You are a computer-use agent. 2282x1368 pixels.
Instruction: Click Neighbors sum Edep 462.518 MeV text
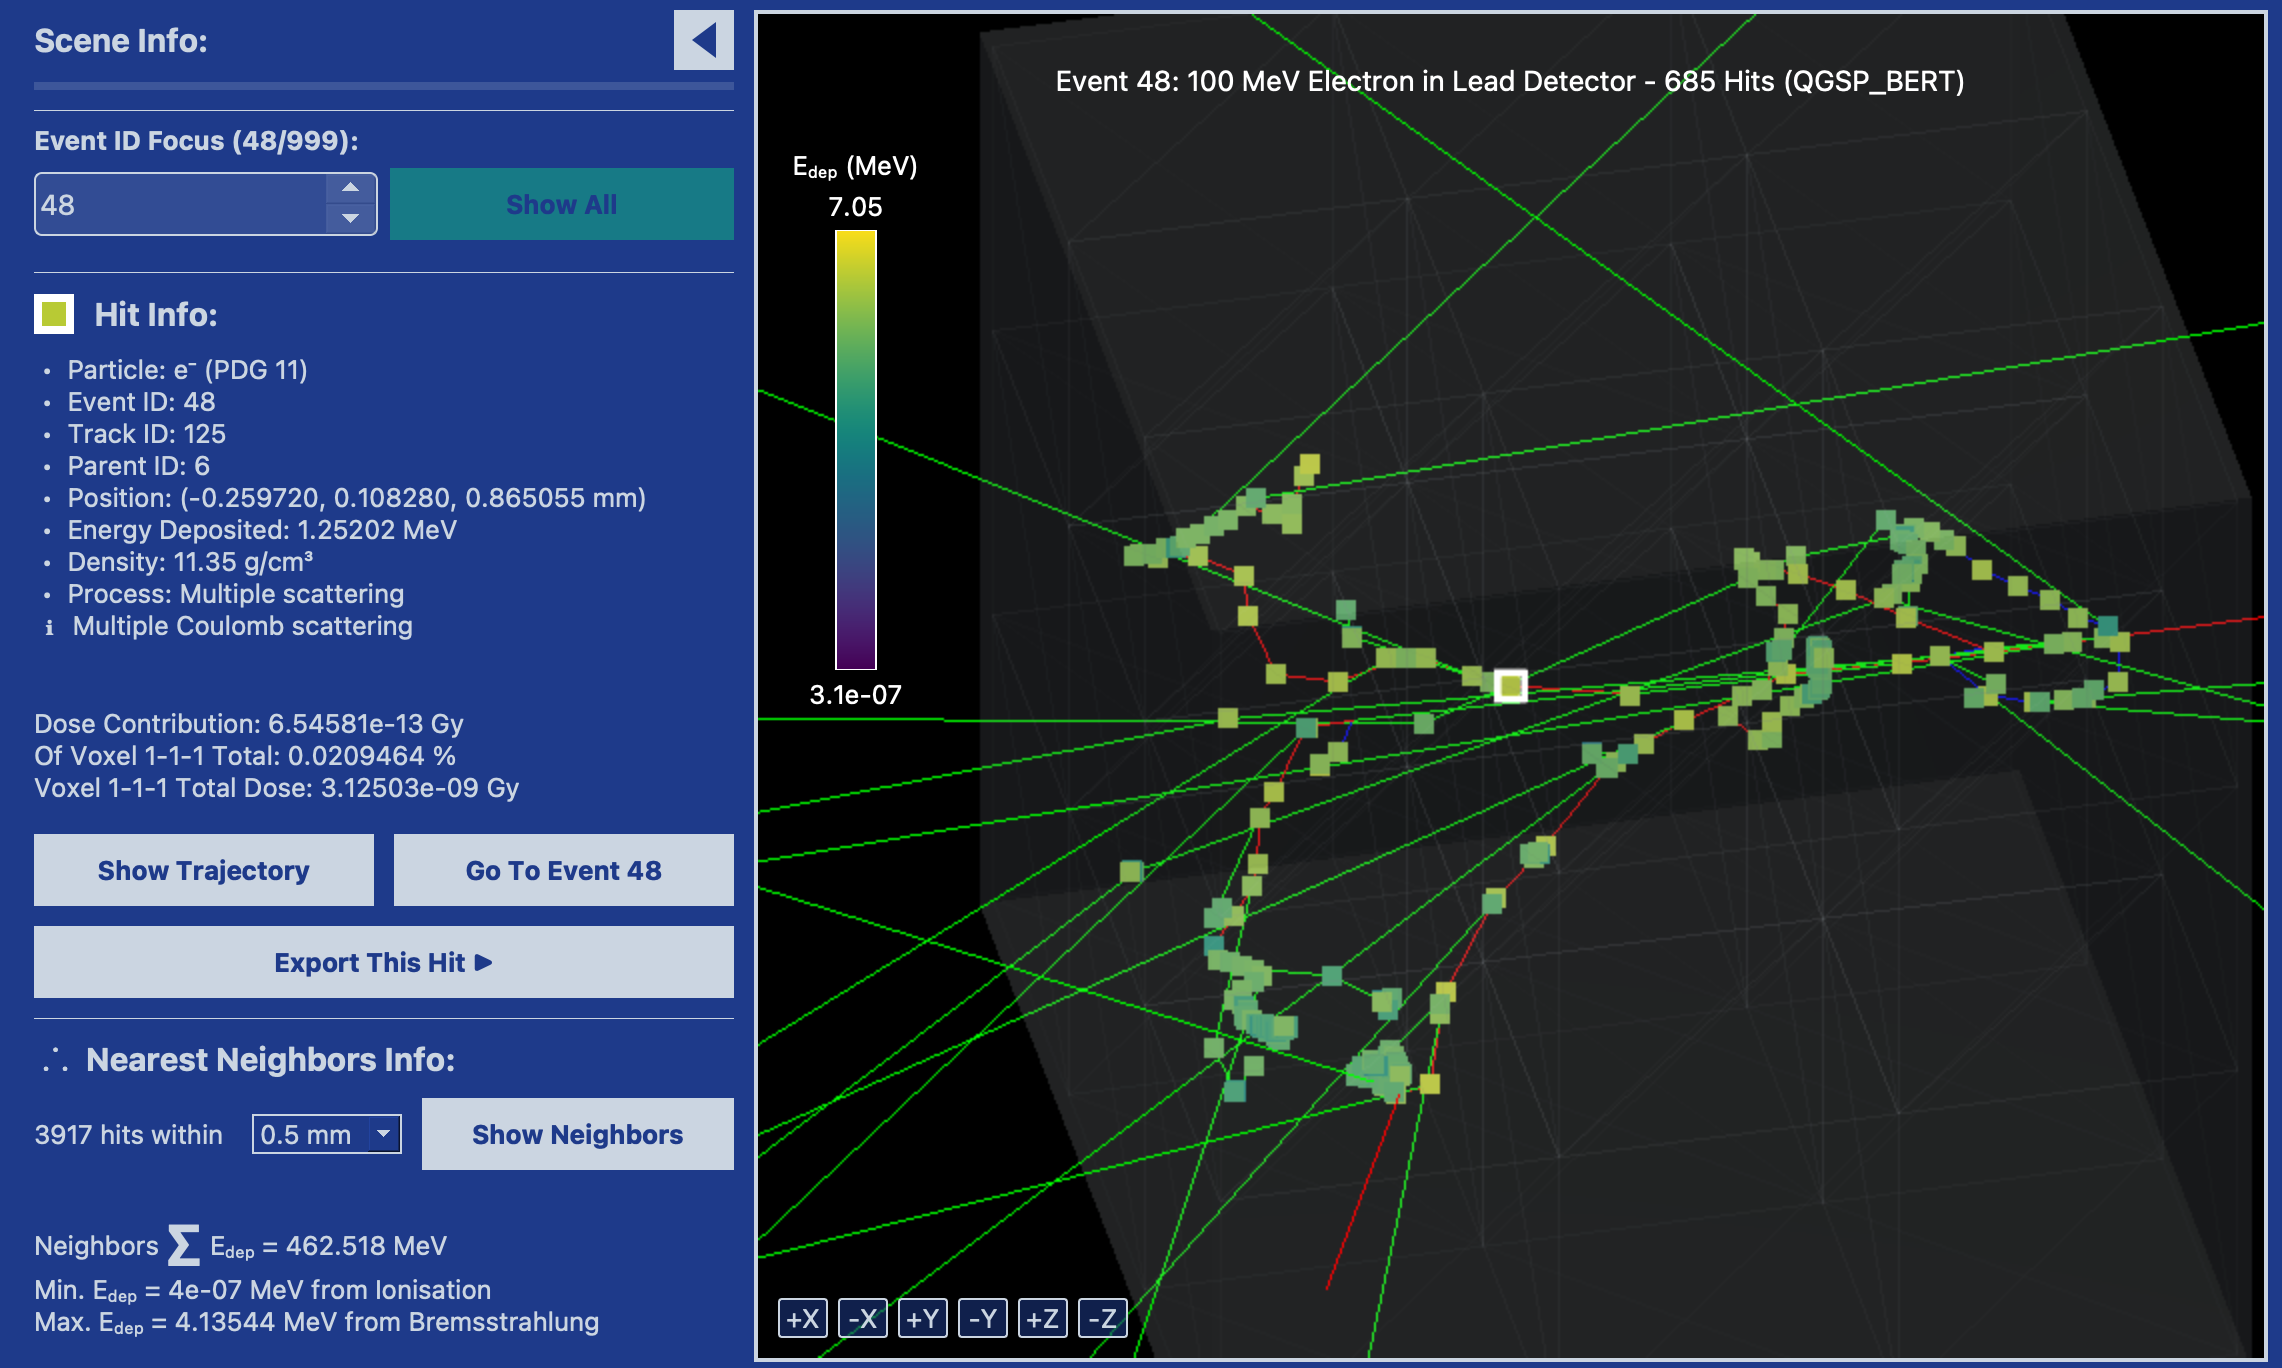(241, 1246)
